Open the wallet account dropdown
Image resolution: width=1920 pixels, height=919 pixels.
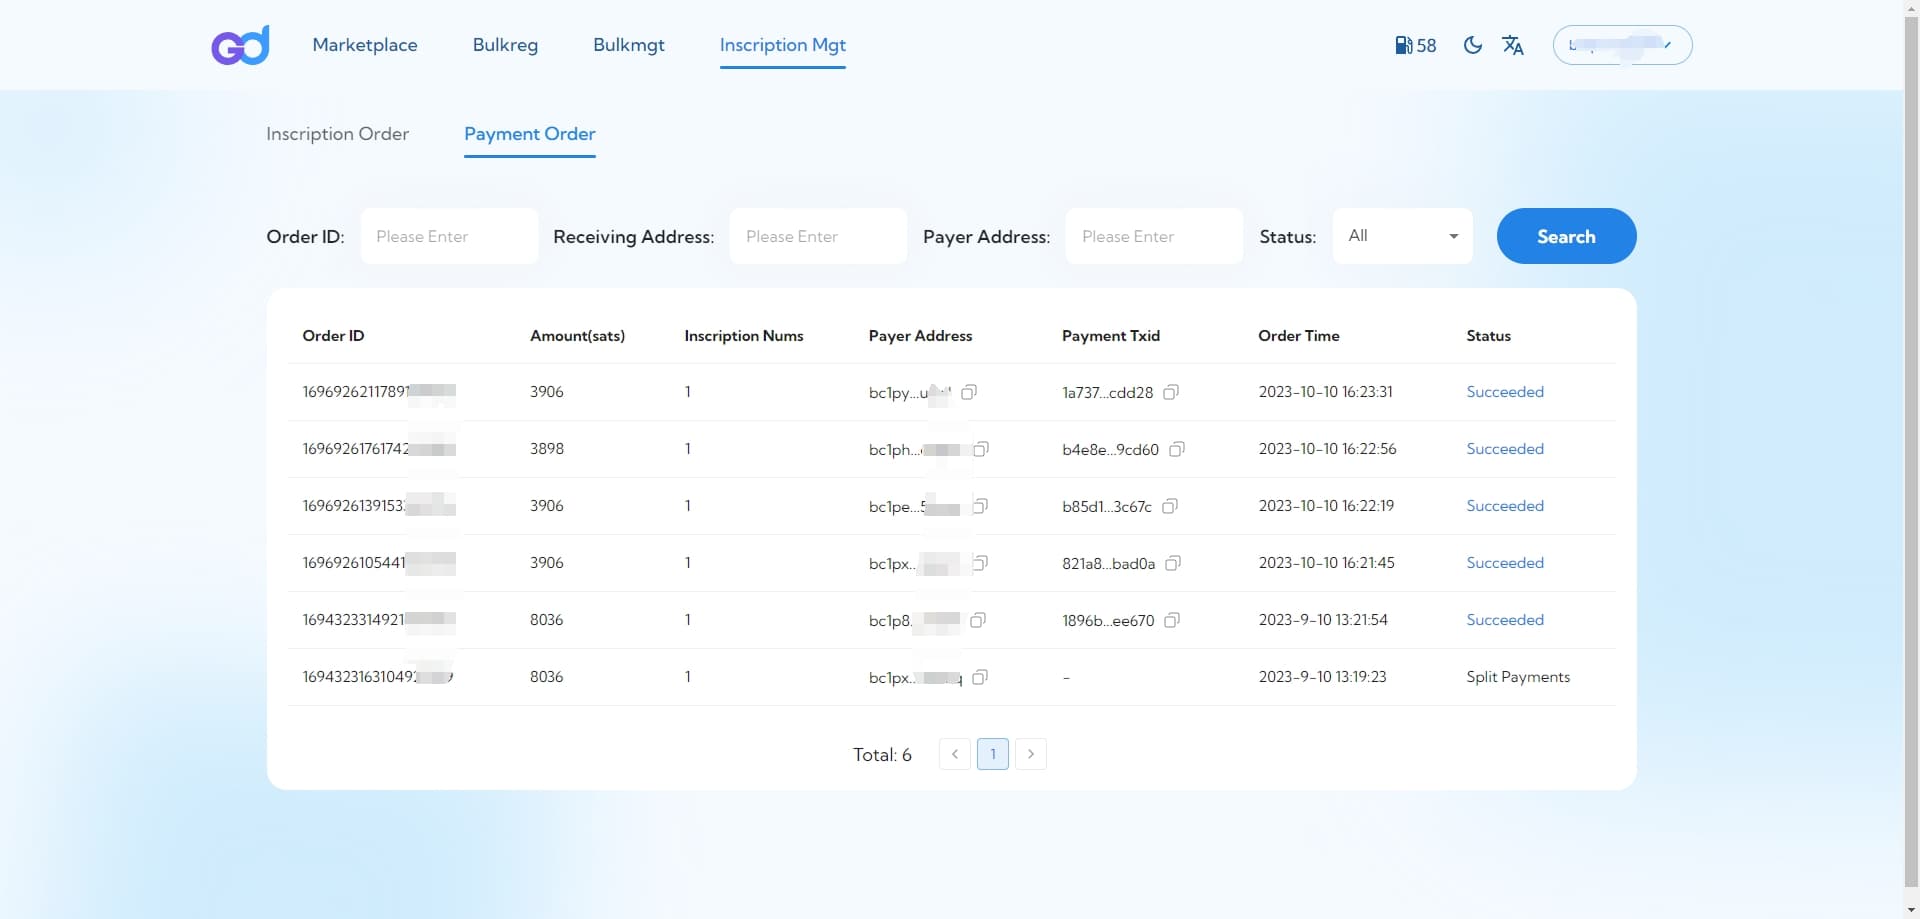1622,45
